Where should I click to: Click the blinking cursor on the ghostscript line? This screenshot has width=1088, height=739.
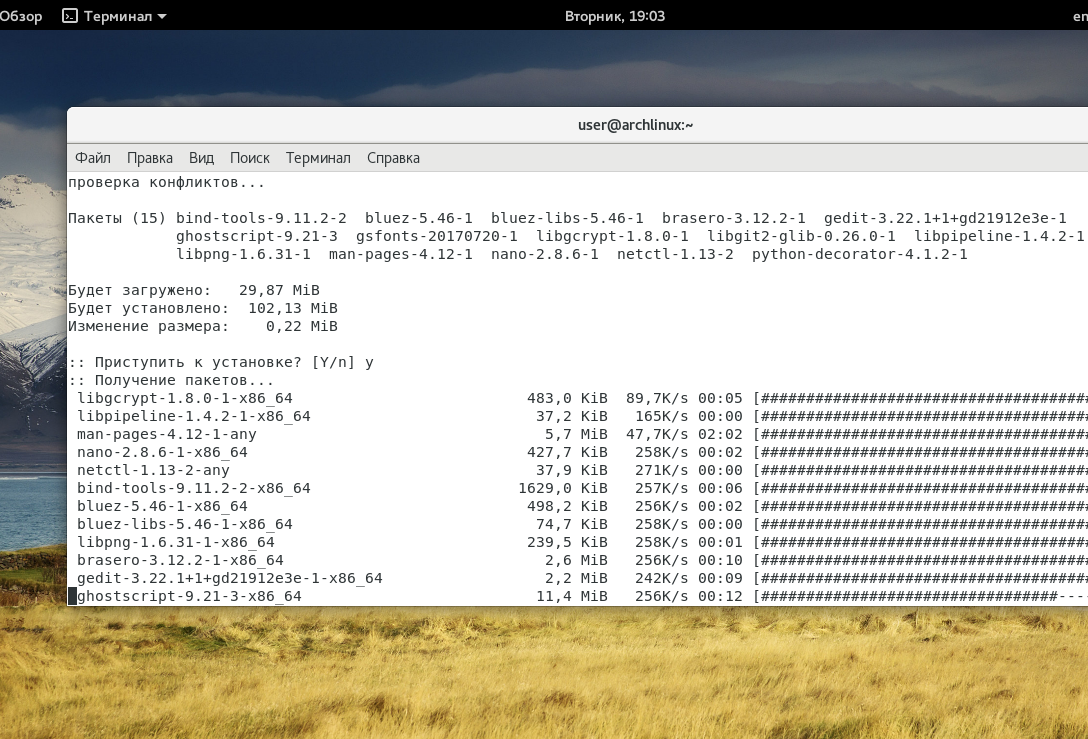(71, 596)
